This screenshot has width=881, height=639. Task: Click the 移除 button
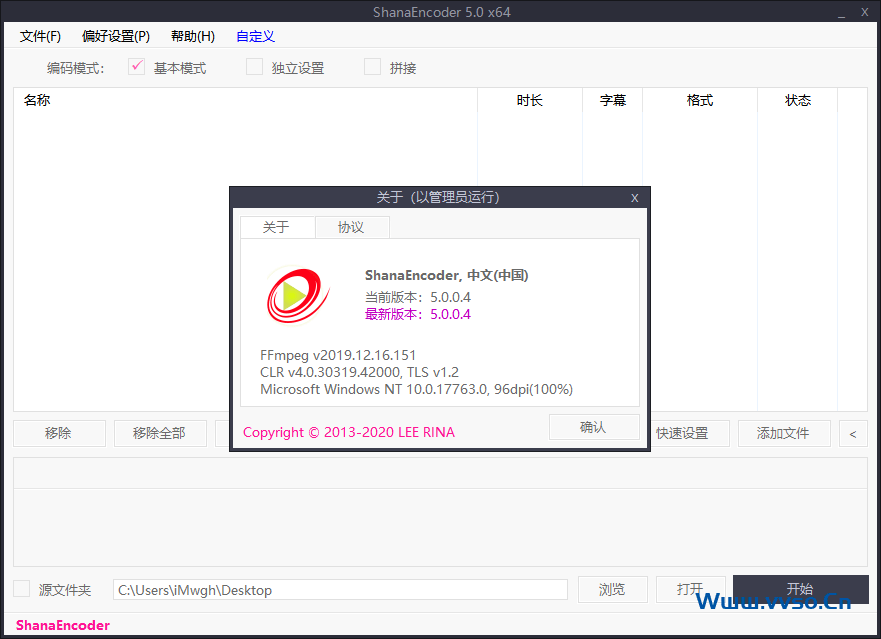click(x=59, y=433)
